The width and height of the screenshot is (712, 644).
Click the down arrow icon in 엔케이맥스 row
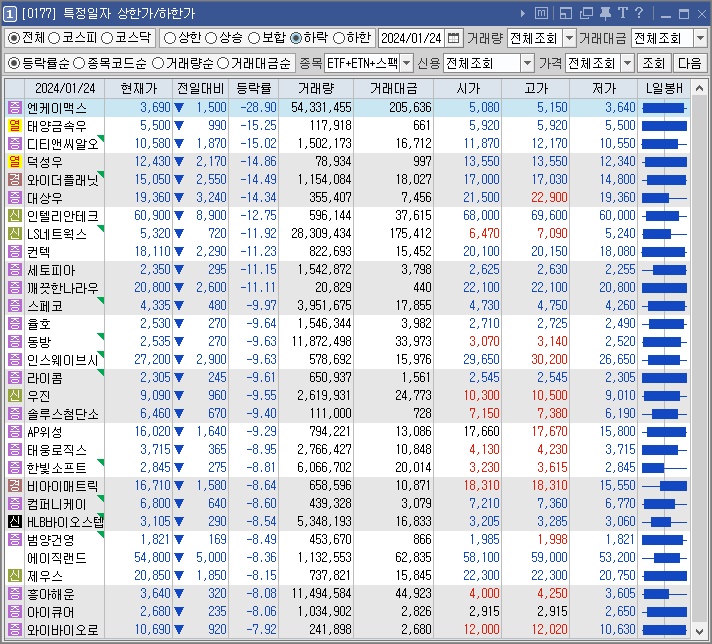[x=179, y=108]
